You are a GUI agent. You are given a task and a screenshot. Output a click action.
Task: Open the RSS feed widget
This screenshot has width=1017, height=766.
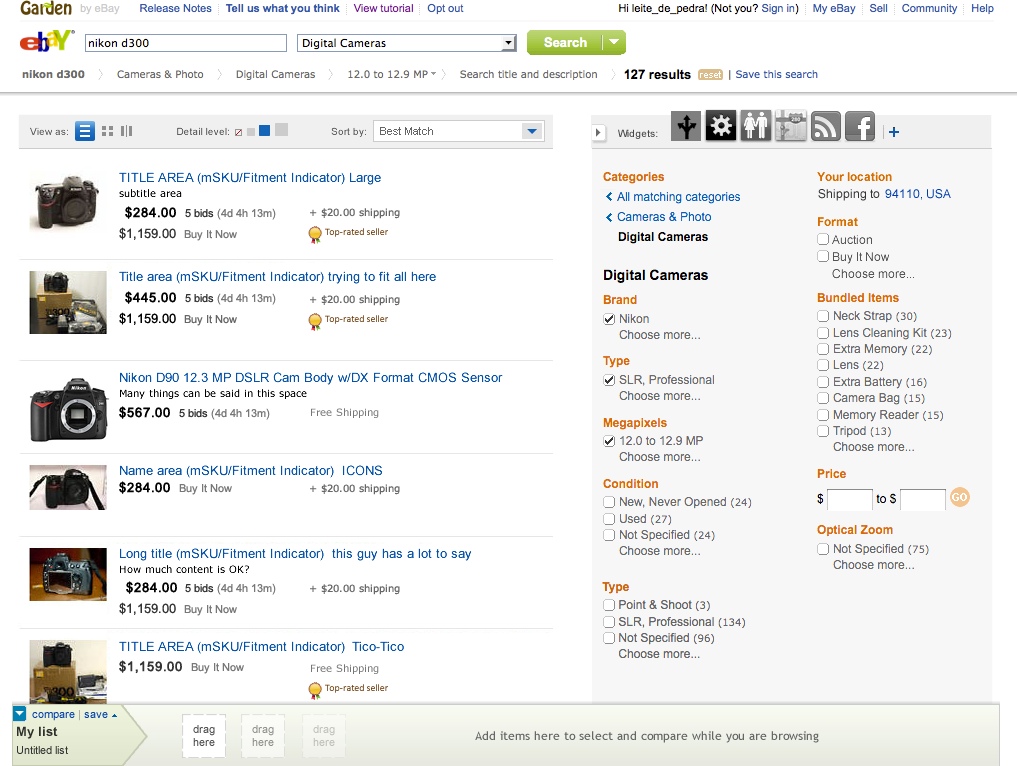826,126
